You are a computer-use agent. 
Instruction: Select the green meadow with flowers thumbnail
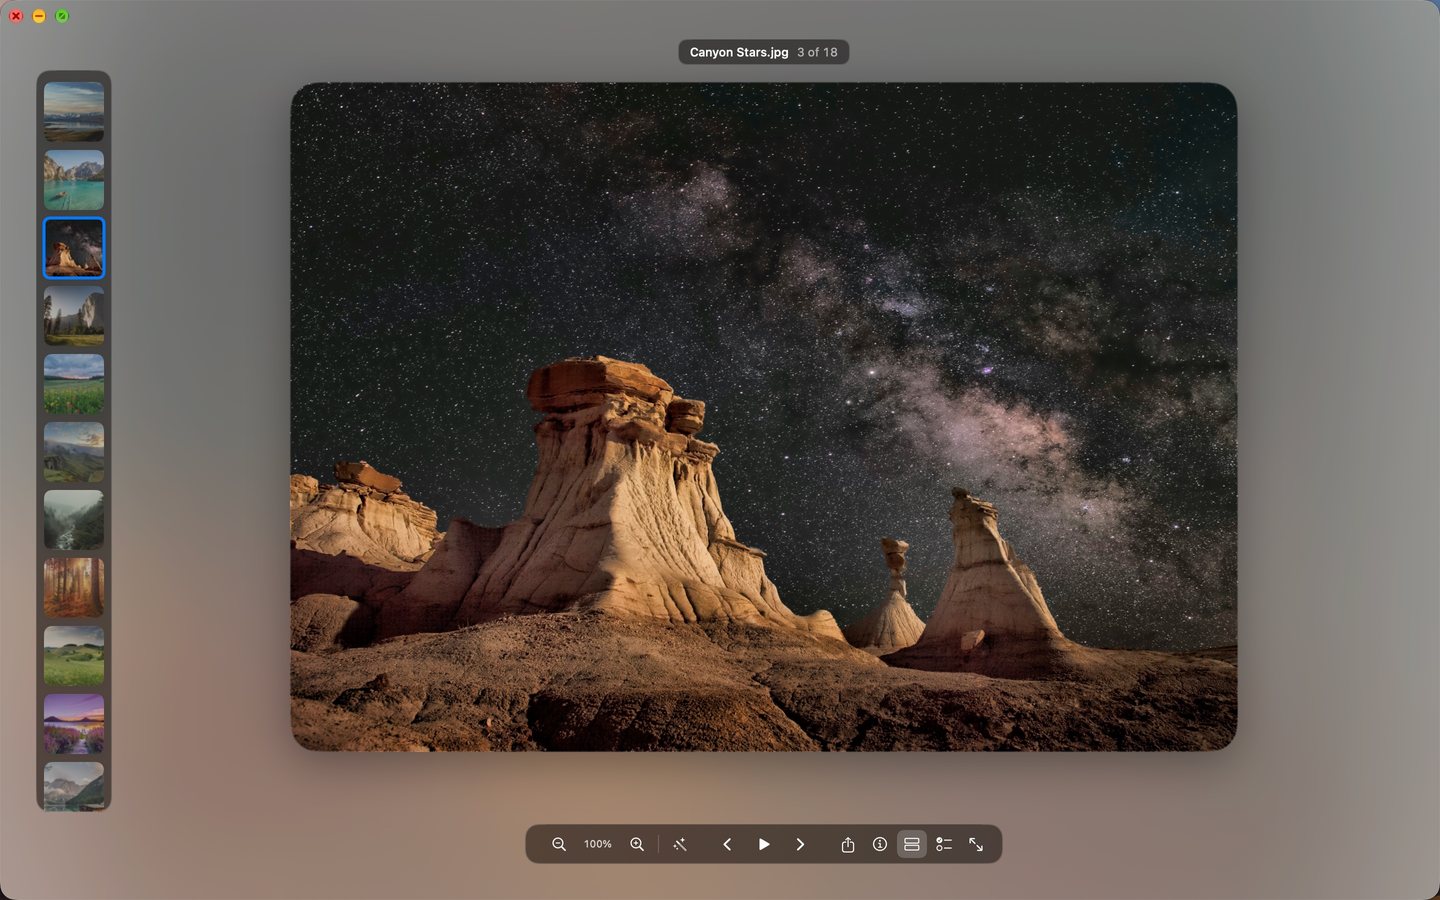[74, 384]
